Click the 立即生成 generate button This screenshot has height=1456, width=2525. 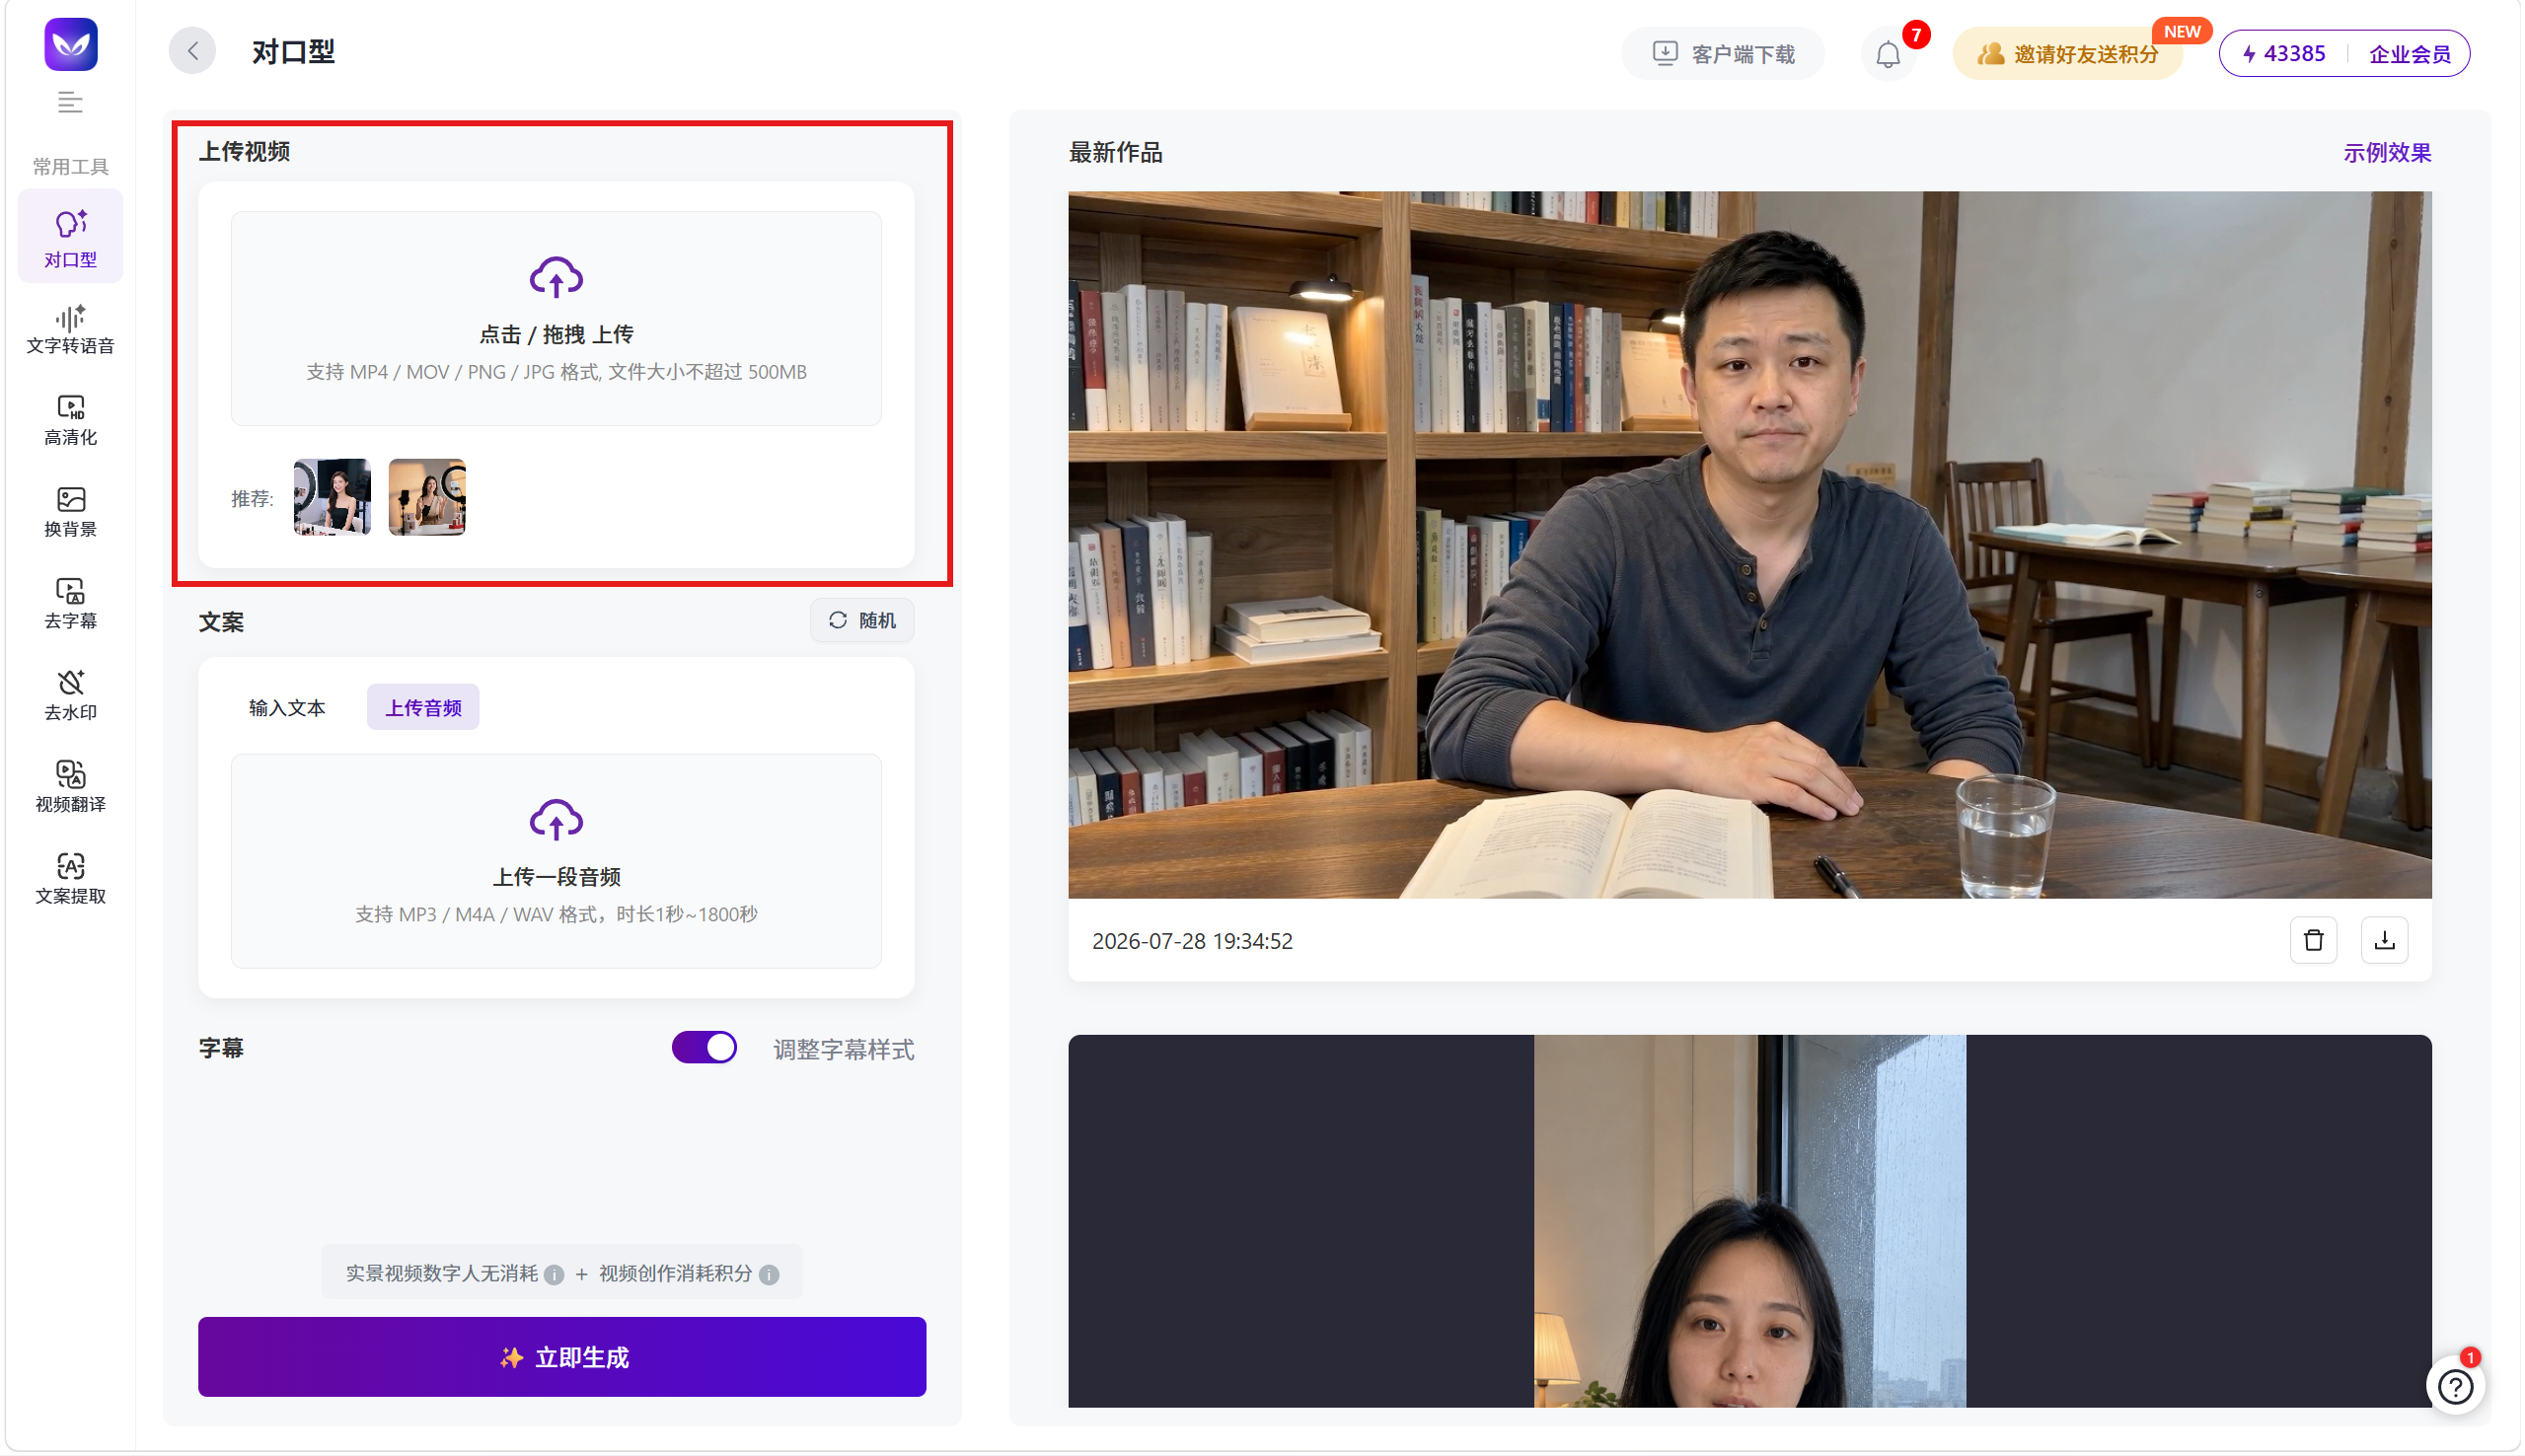pos(562,1358)
